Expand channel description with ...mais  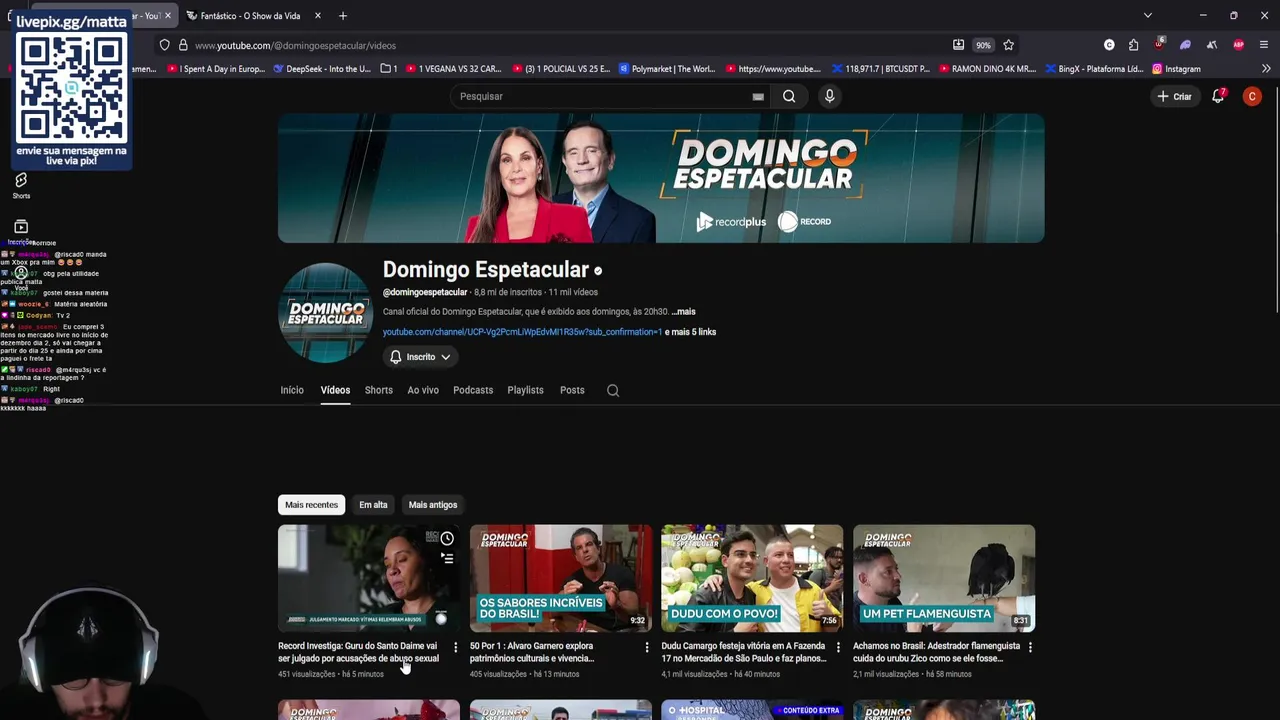(683, 312)
